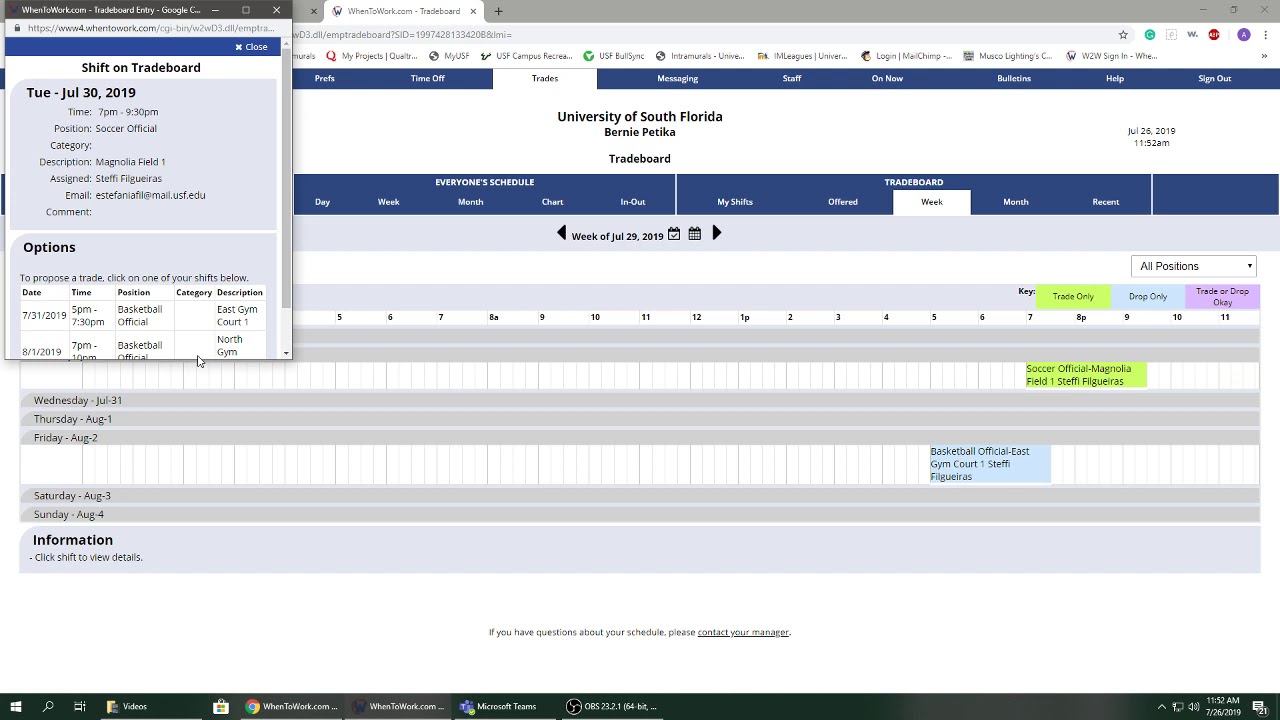Open the Help tab
Screen dimensions: 1280x720
[1115, 78]
